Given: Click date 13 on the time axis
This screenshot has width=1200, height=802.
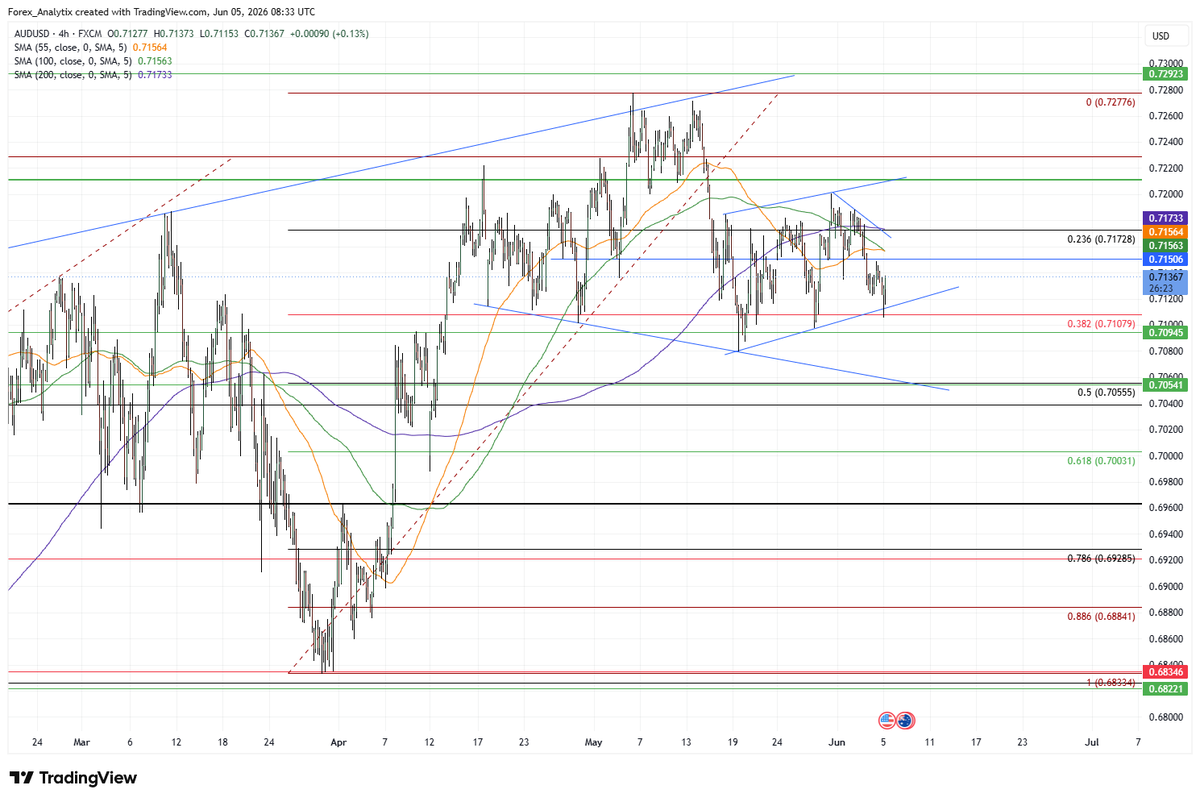Looking at the screenshot, I should click(686, 742).
